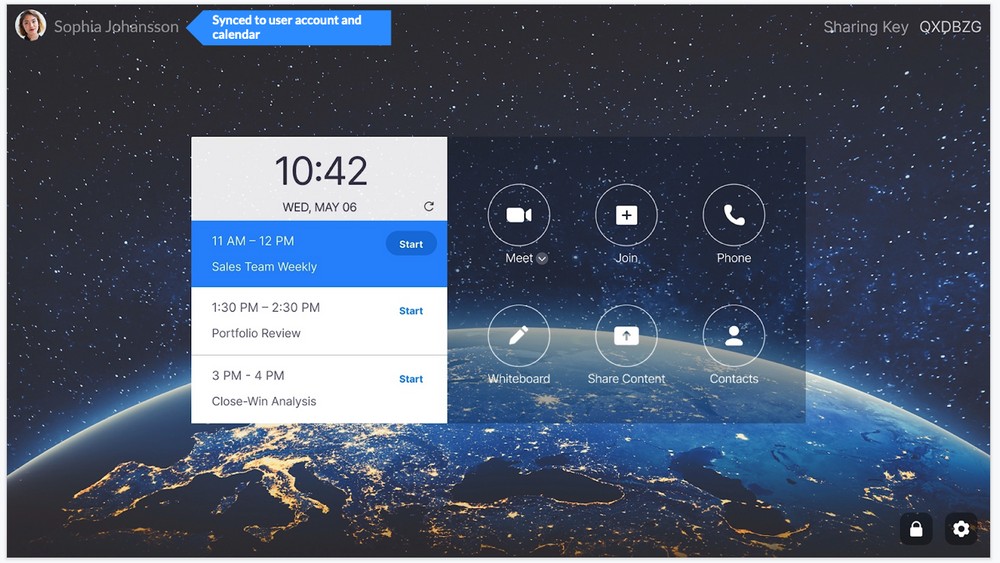This screenshot has height=563, width=1000.
Task: Open the Join meeting button
Action: tap(626, 215)
